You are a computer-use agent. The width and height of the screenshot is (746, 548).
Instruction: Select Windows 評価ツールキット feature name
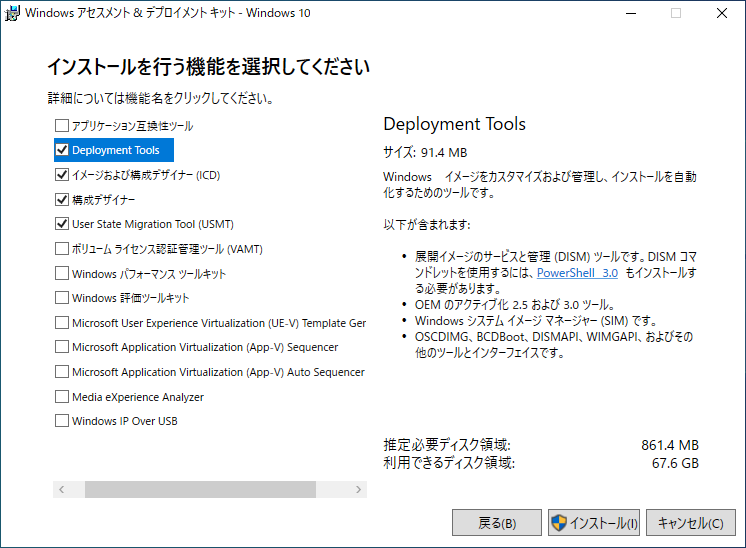130,298
